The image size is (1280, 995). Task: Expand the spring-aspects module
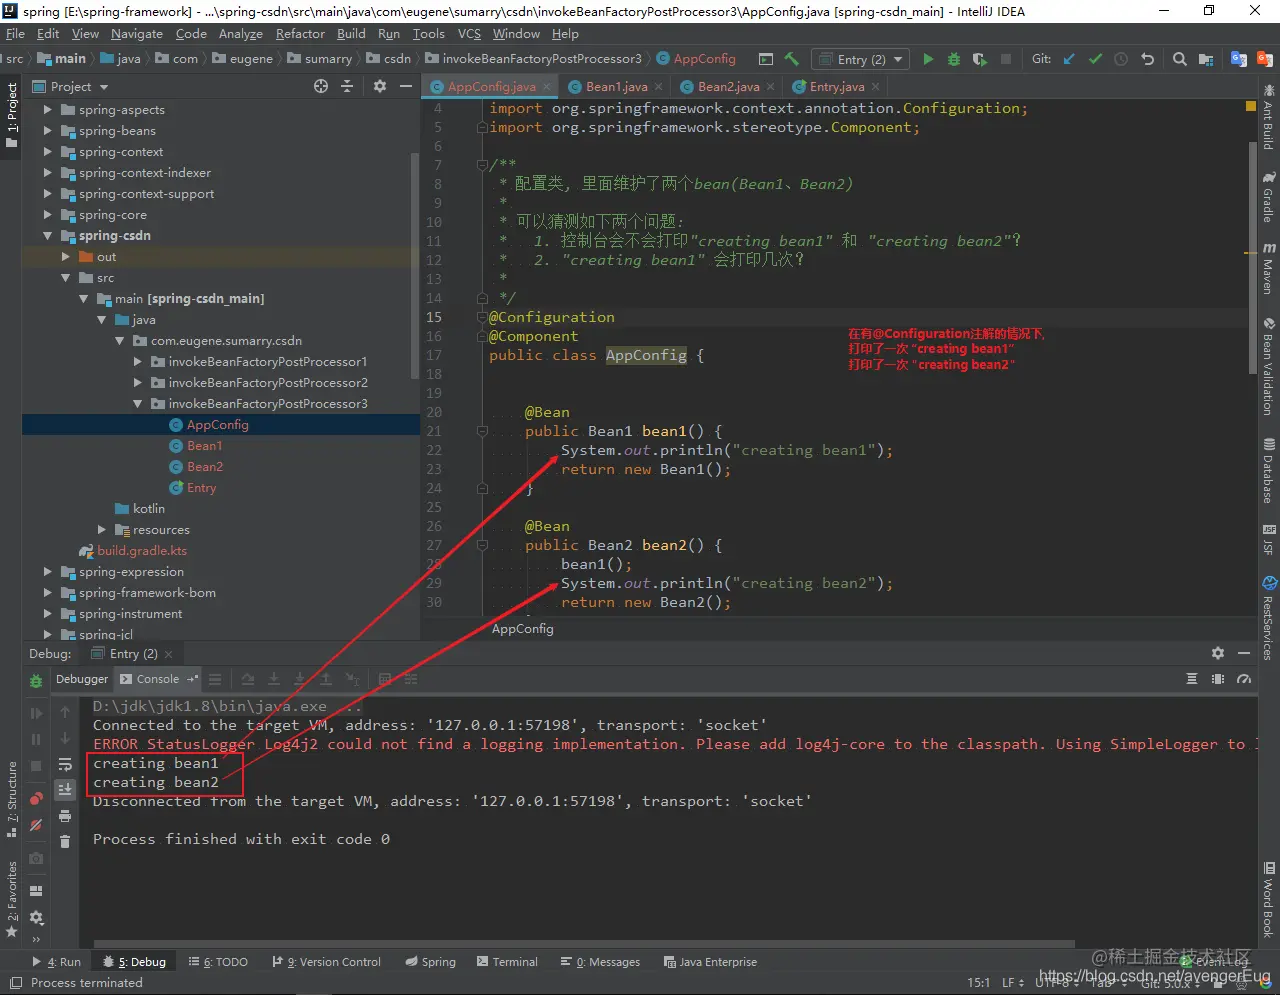click(x=47, y=110)
